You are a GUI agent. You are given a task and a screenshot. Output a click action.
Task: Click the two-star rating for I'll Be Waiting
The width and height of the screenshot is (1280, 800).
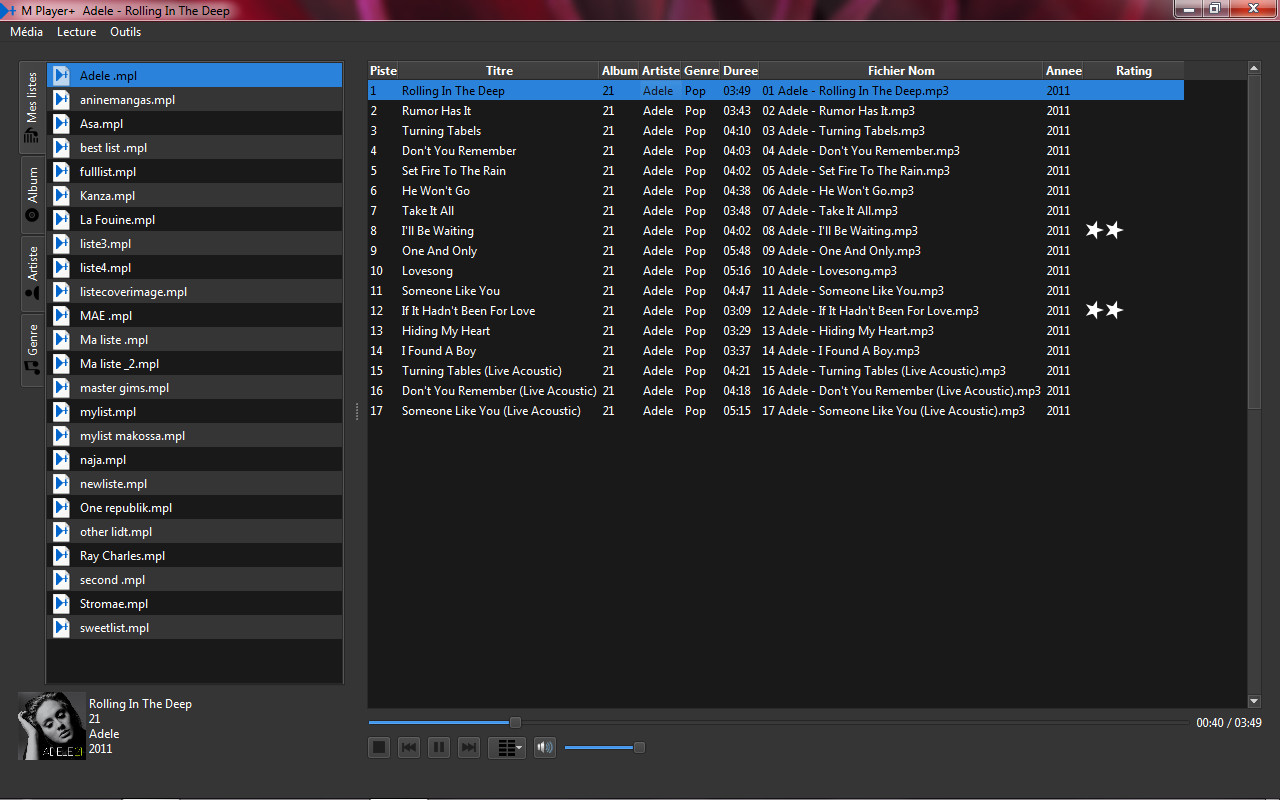pyautogui.click(x=1105, y=231)
